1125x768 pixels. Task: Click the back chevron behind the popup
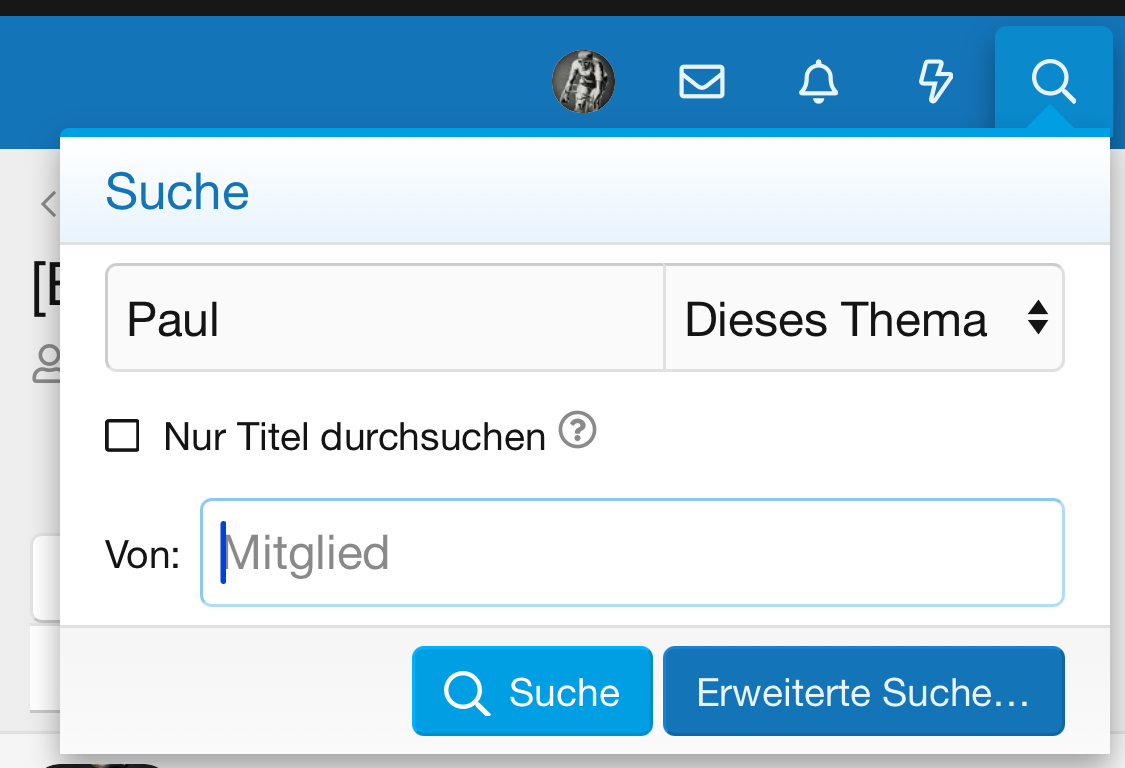[x=47, y=204]
